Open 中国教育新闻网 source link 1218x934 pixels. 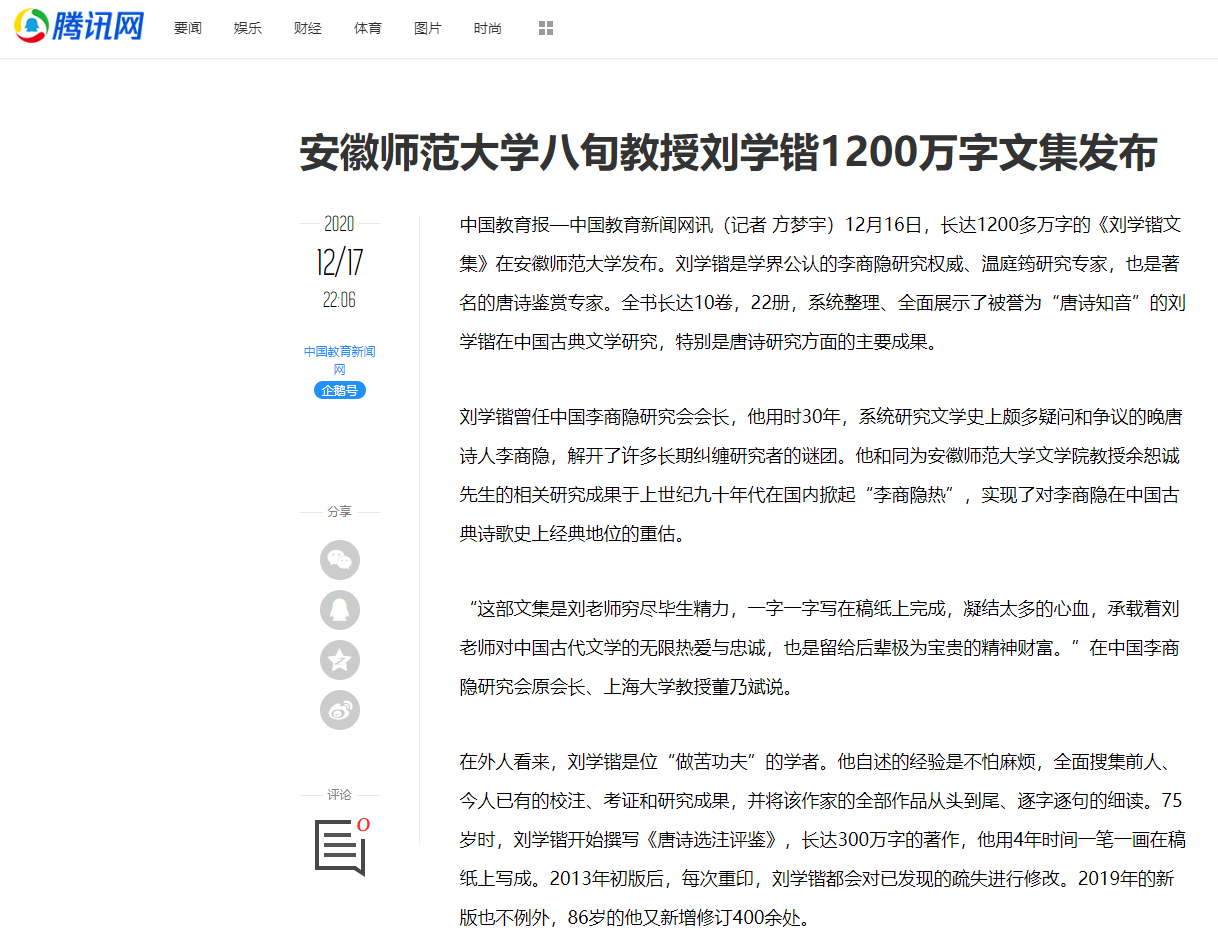[x=340, y=360]
